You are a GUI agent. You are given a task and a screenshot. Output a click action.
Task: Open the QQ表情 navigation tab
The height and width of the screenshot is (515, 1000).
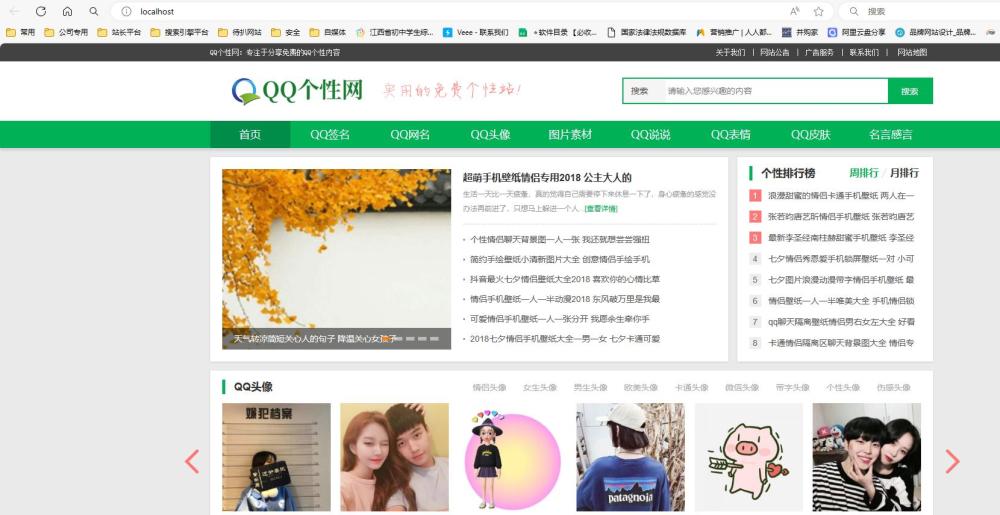731,134
